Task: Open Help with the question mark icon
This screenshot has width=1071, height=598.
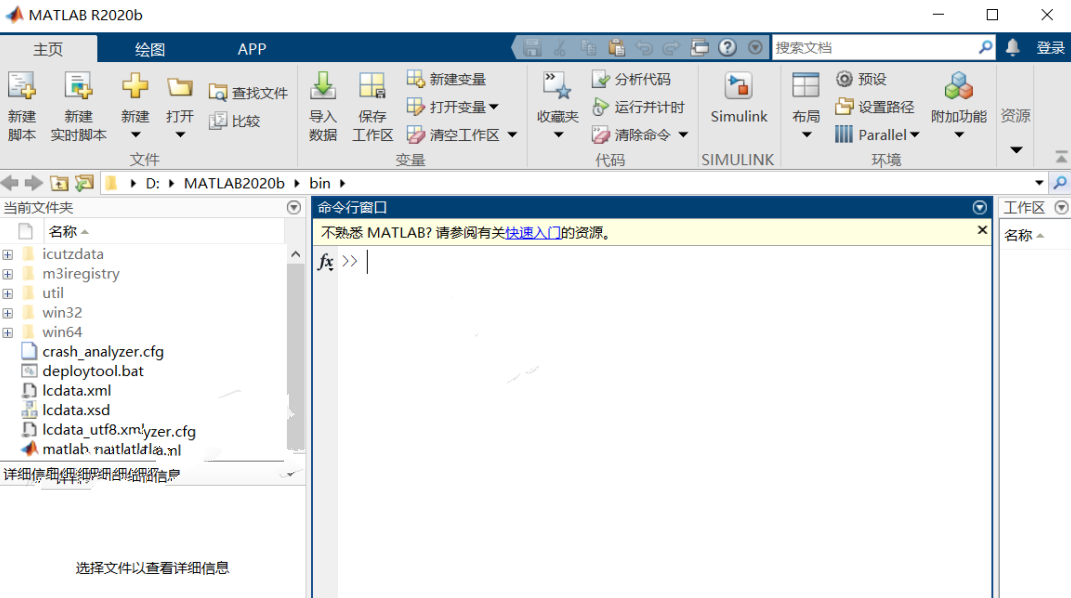Action: click(x=727, y=48)
